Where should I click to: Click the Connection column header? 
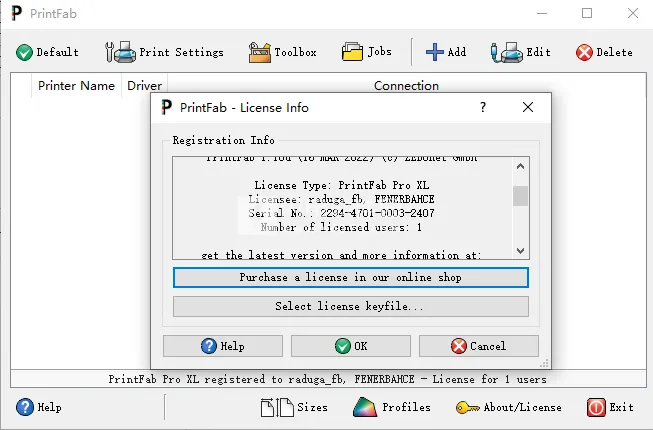[406, 85]
